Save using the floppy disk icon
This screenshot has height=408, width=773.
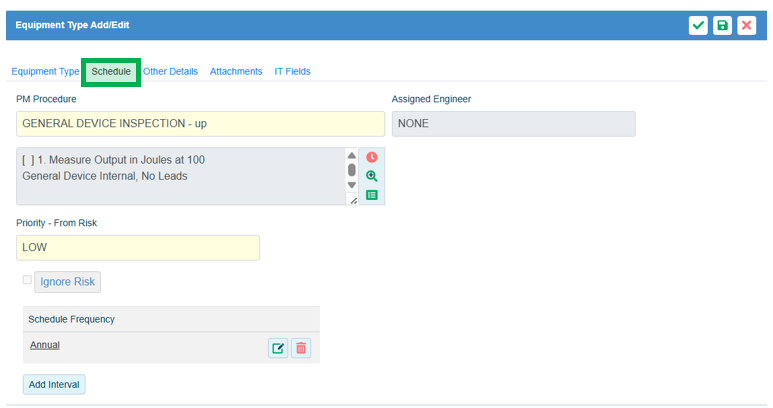[x=722, y=25]
